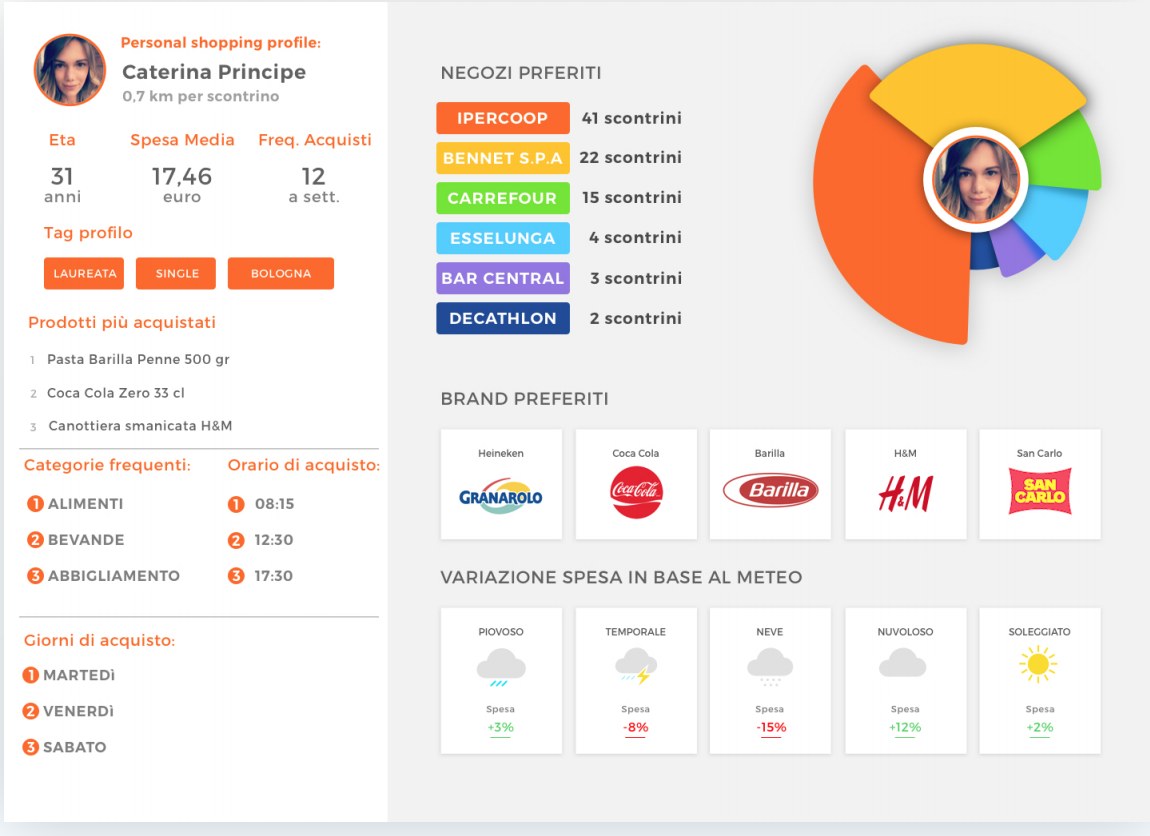1150x836 pixels.
Task: Click number badge next to BEVANDE
Action: pyautogui.click(x=35, y=540)
